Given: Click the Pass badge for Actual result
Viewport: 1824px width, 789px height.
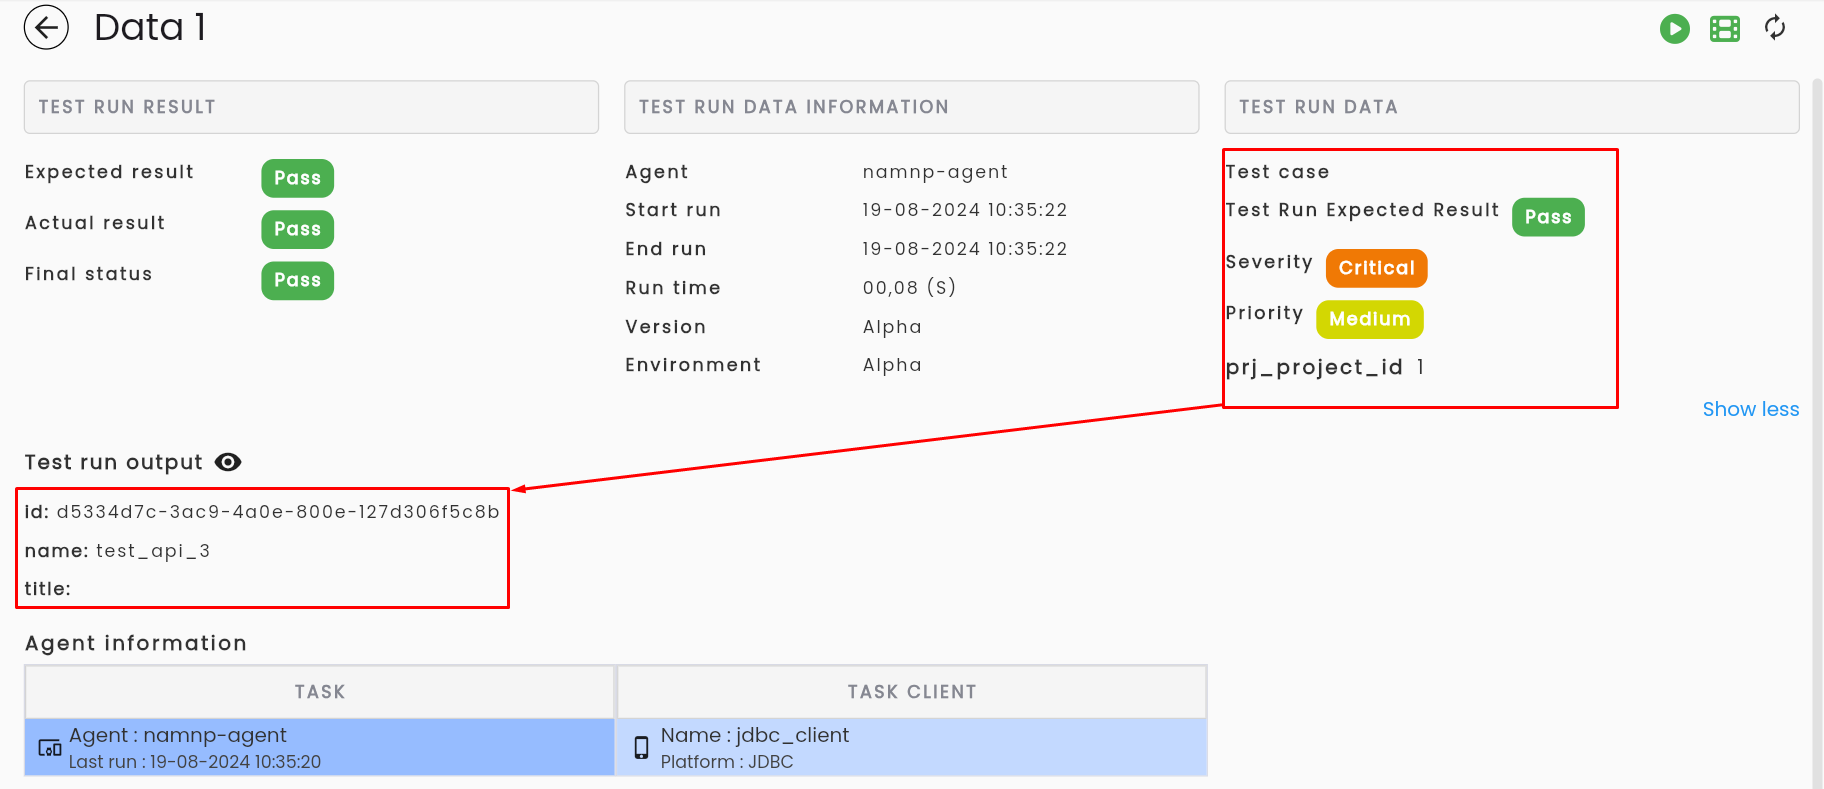Looking at the screenshot, I should pyautogui.click(x=297, y=229).
